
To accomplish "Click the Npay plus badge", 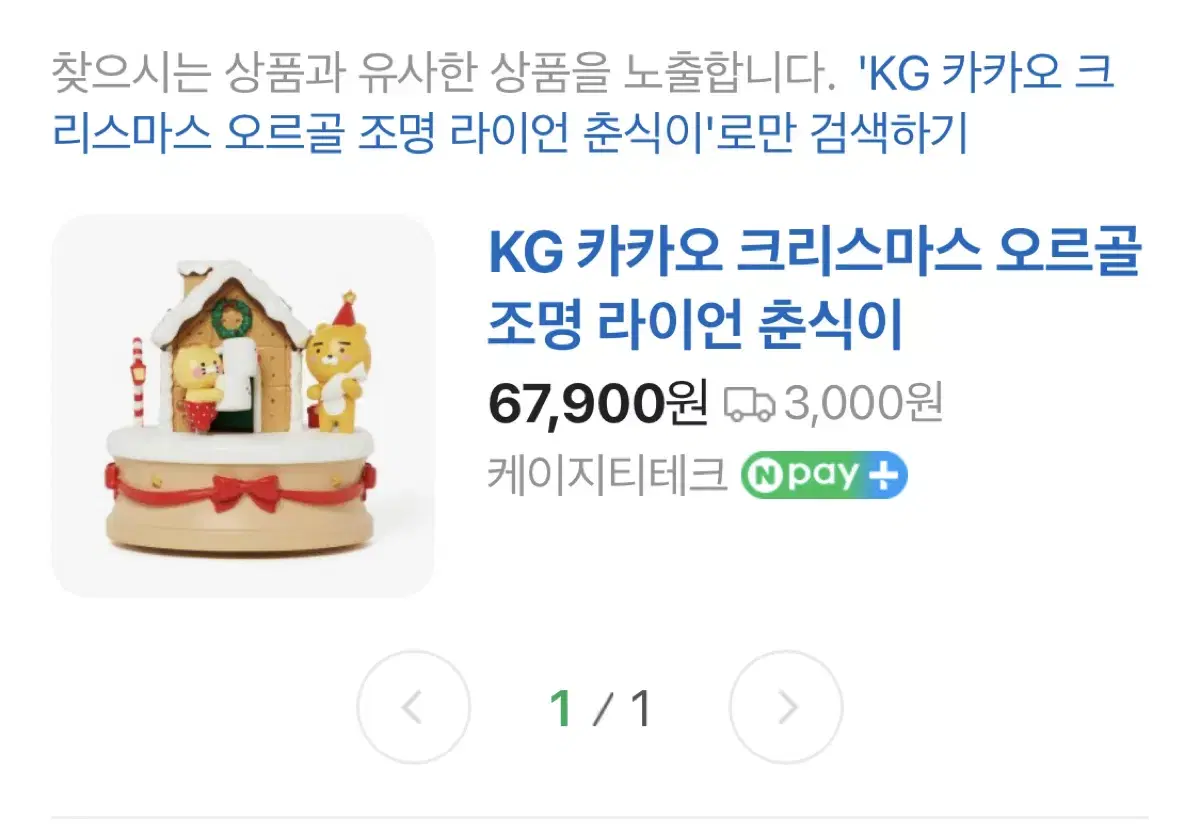I will pos(824,475).
